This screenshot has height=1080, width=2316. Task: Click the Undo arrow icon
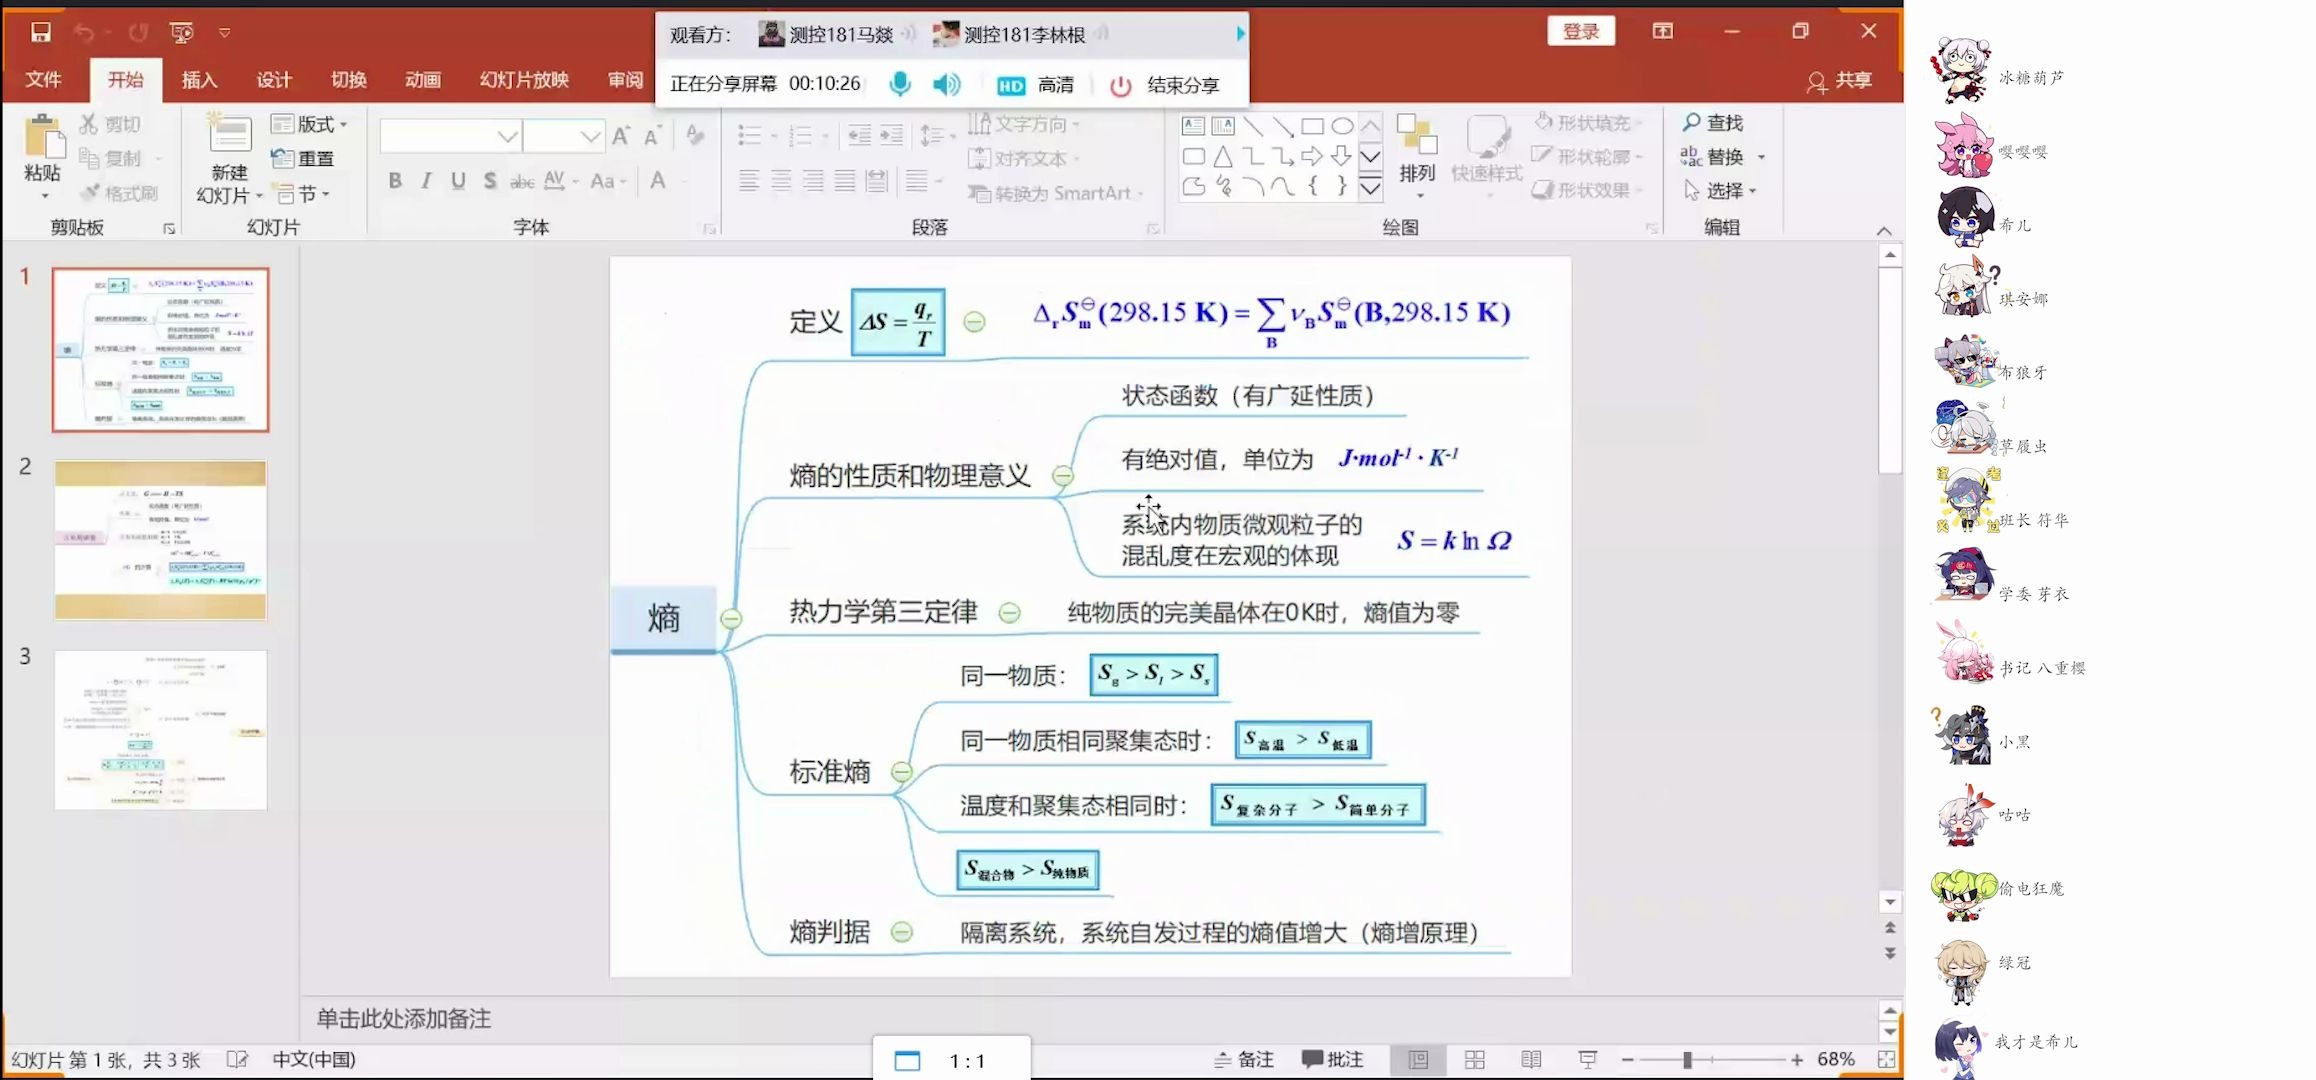tap(85, 32)
